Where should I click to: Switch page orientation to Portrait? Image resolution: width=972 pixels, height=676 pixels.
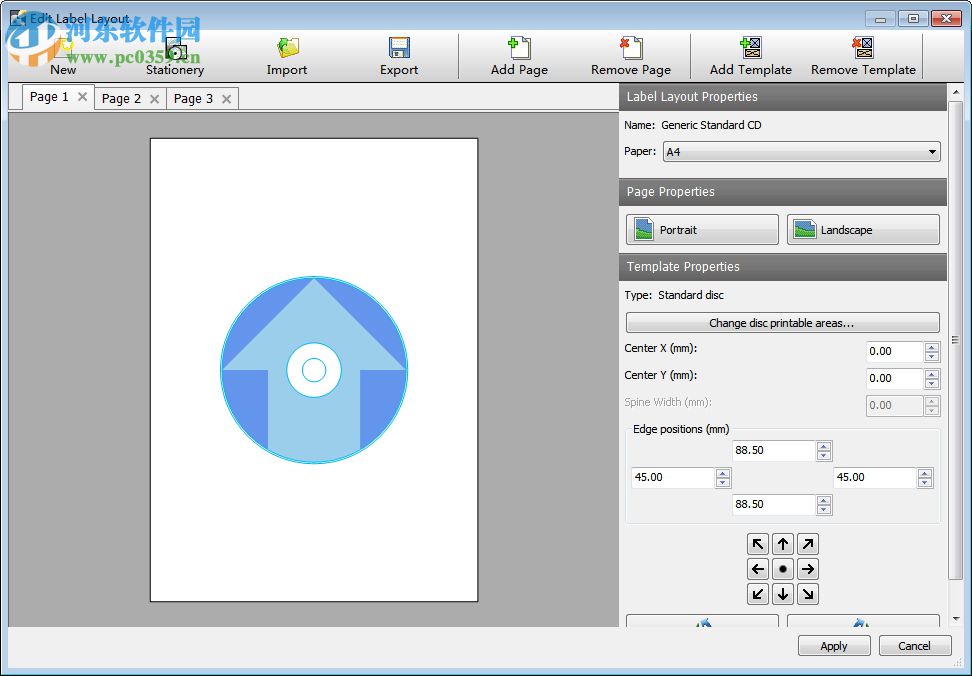[x=701, y=229]
